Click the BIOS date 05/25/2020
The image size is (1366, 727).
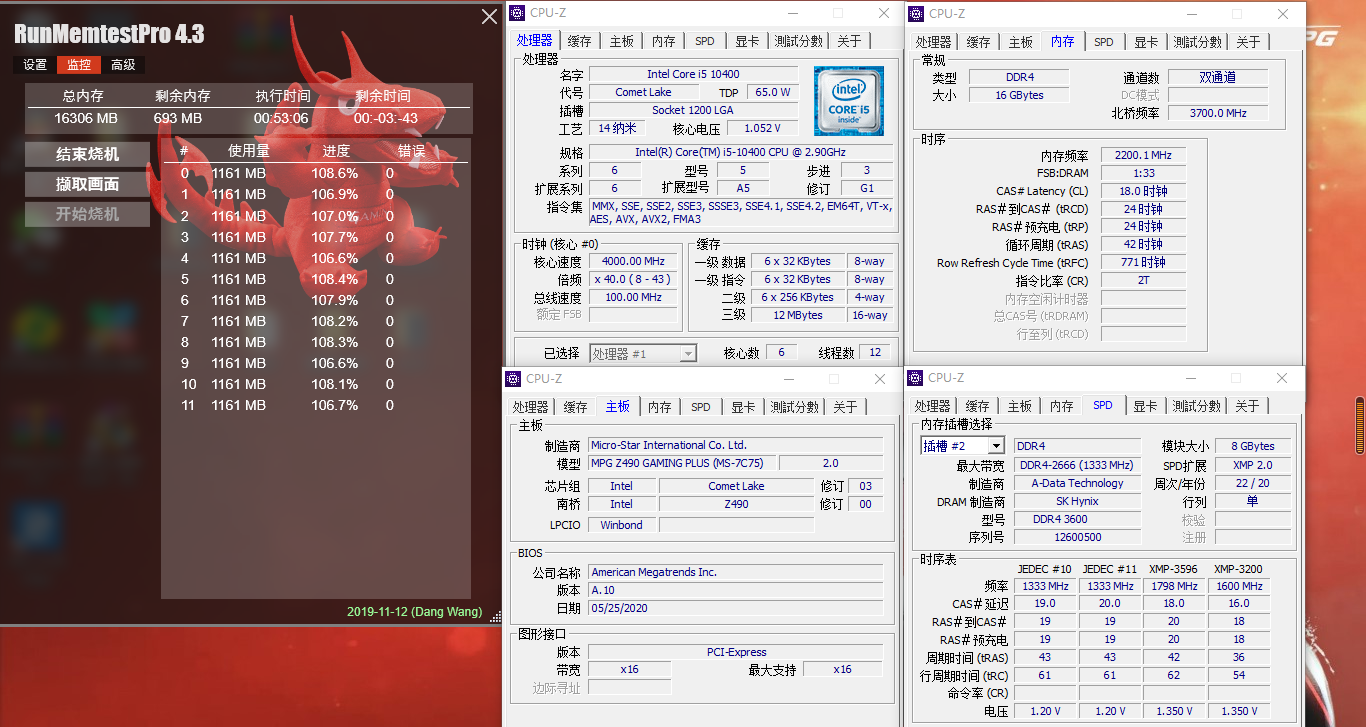click(736, 608)
